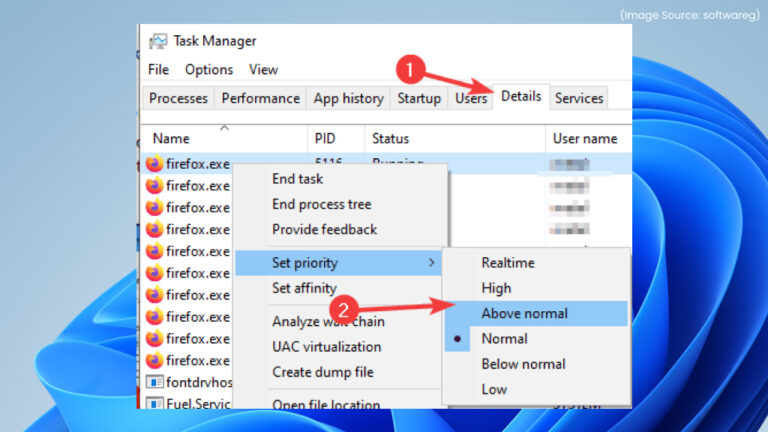Viewport: 768px width, 432px height.
Task: Expand the Set priority submenu arrow
Action: tap(431, 263)
